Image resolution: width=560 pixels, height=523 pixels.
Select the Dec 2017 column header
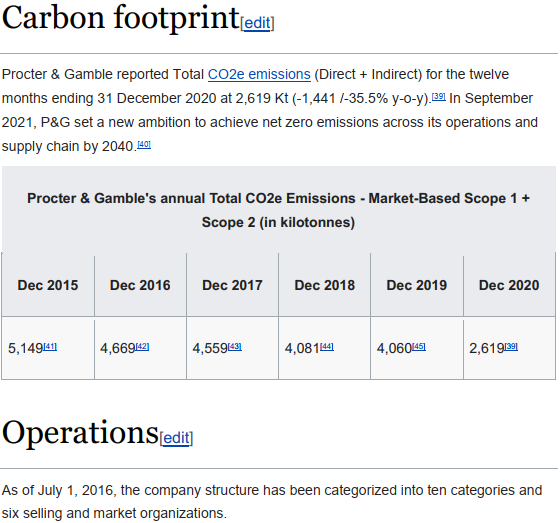(x=232, y=285)
